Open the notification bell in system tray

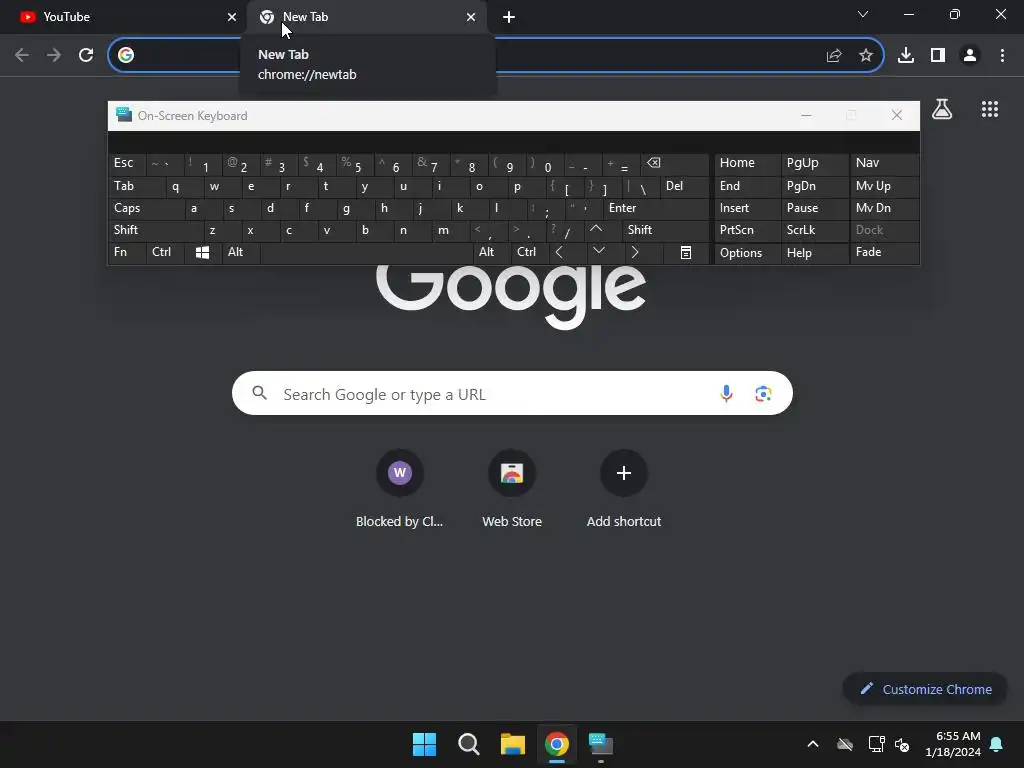997,744
